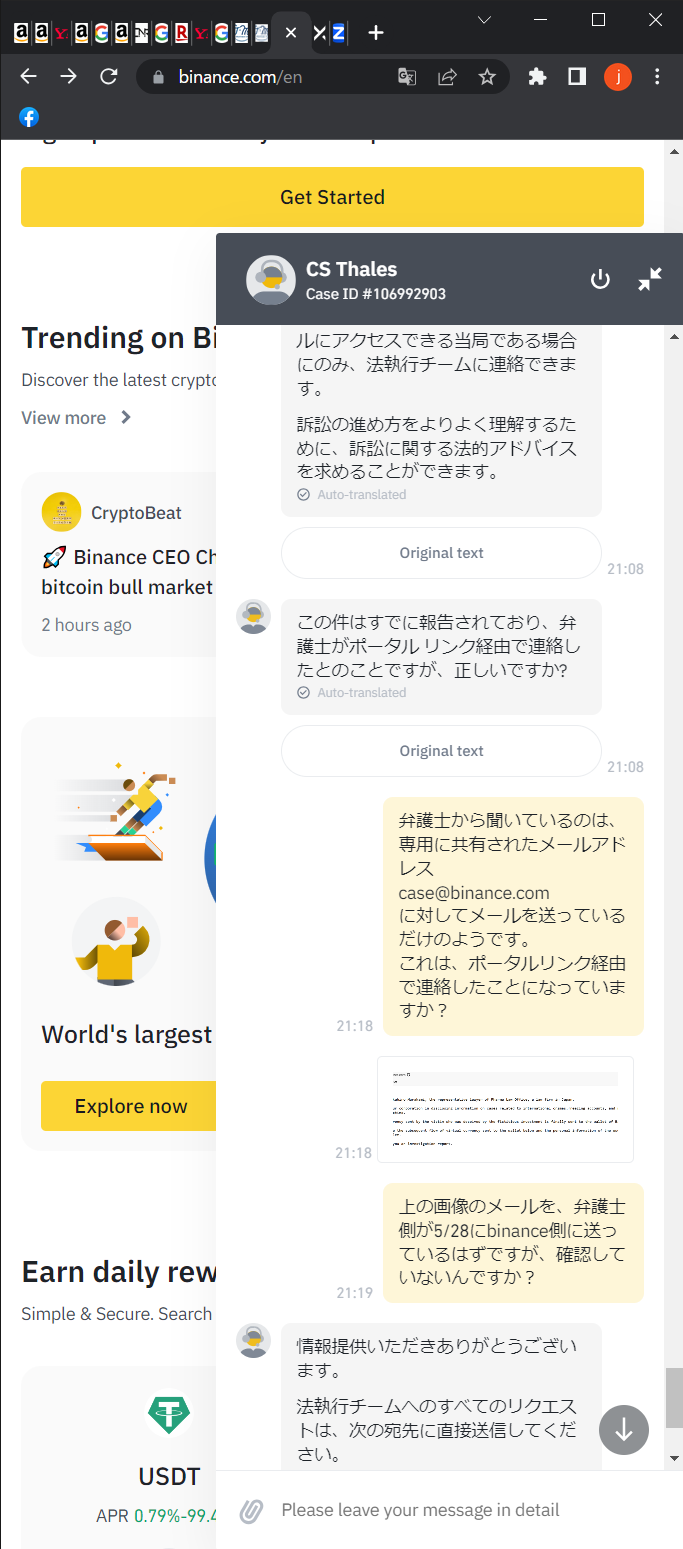Expand View more trending articles

pyautogui.click(x=77, y=418)
